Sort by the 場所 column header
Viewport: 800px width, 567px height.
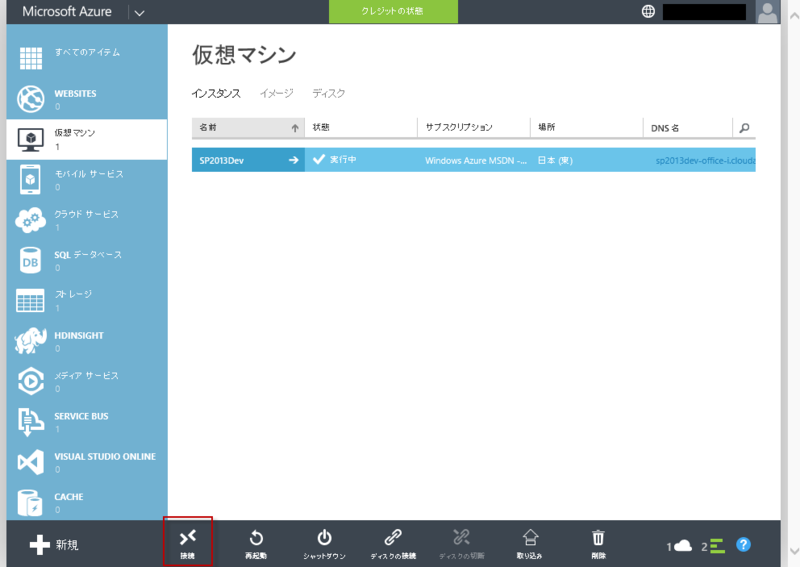[587, 128]
